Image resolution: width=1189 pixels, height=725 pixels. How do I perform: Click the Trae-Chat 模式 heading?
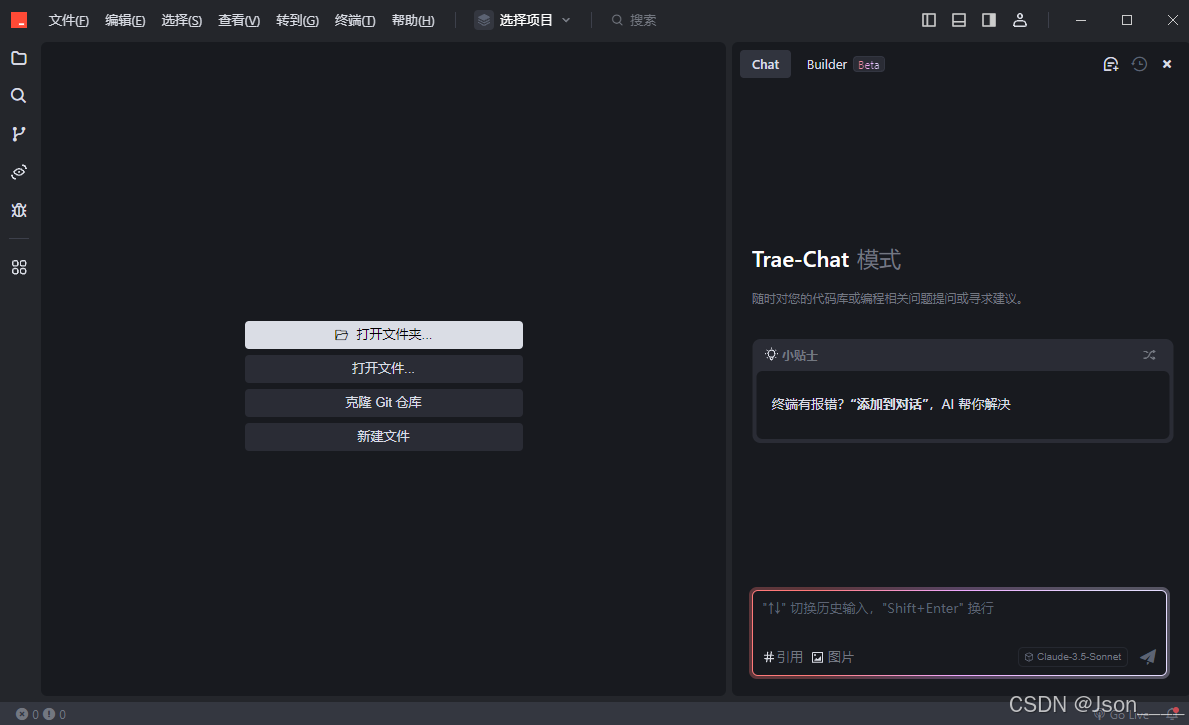[826, 259]
